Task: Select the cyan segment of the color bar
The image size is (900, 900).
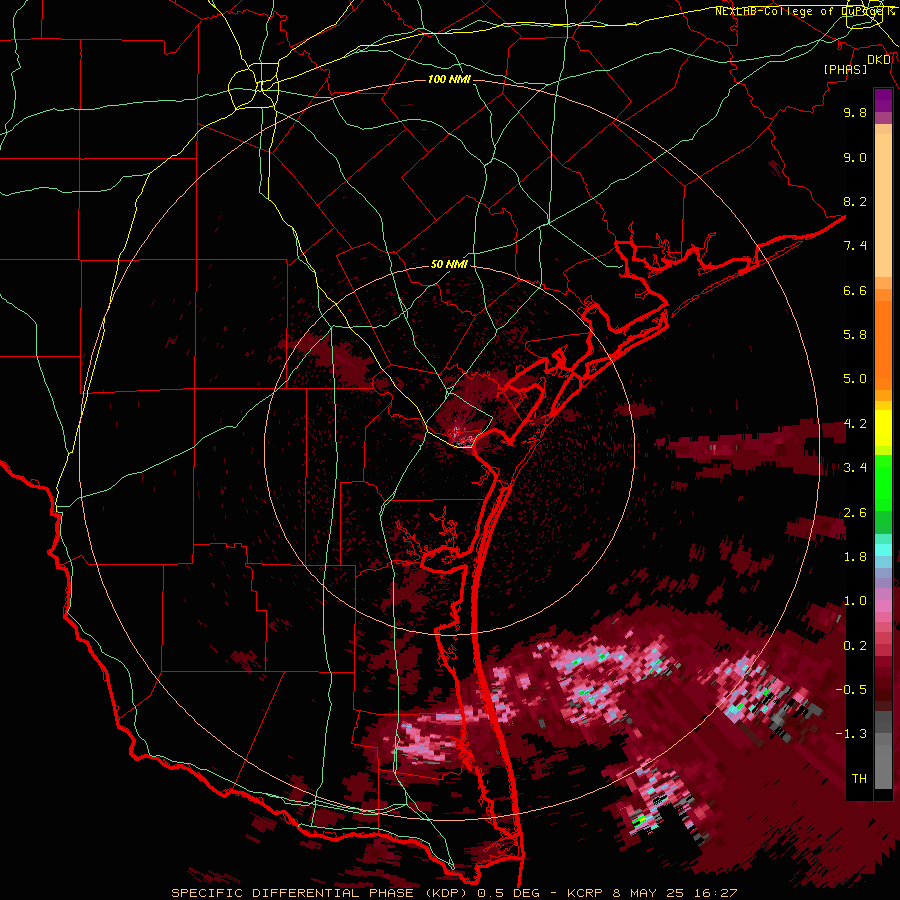Action: click(x=883, y=550)
